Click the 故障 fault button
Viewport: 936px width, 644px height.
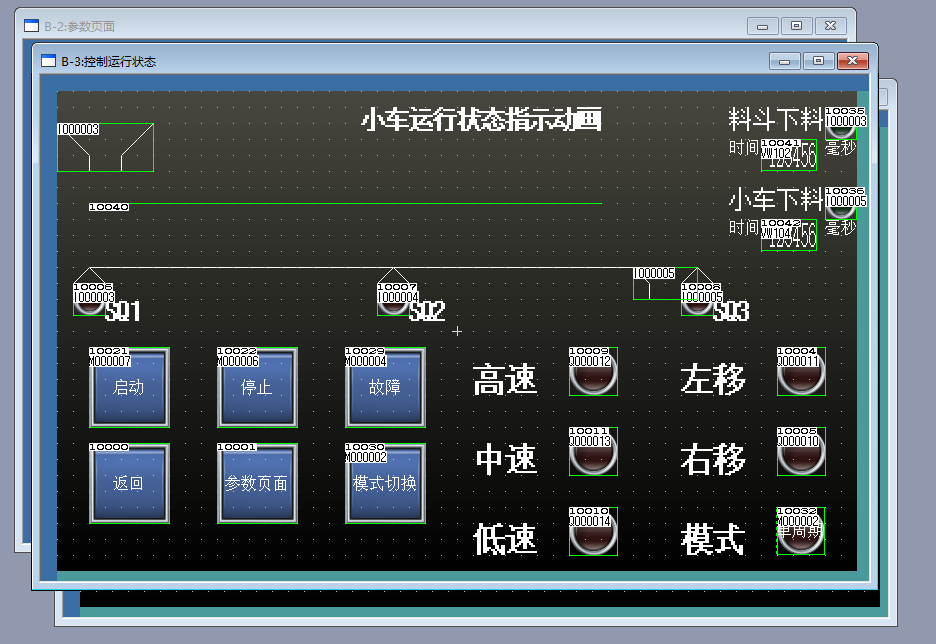click(x=385, y=388)
